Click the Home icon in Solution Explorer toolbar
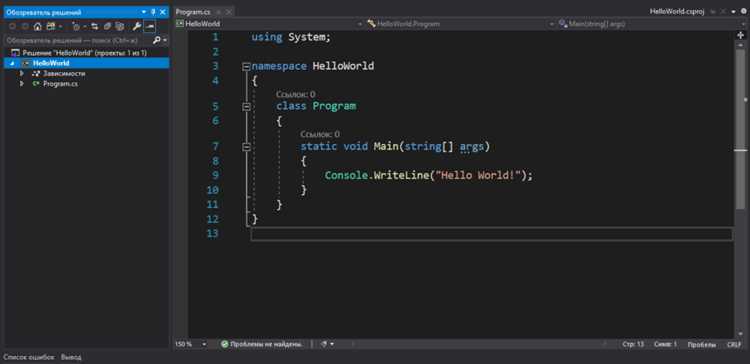Screen dimensions: 750x364 click(x=37, y=26)
